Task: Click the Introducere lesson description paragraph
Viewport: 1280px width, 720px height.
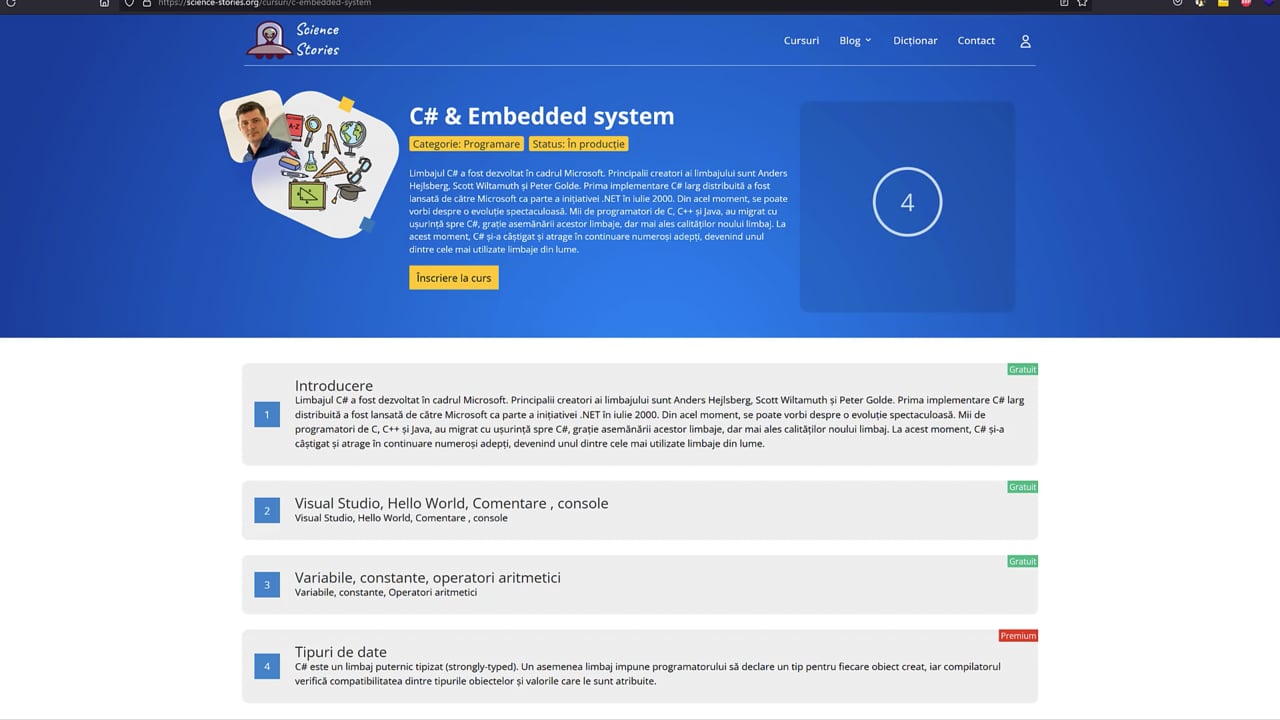Action: 659,421
